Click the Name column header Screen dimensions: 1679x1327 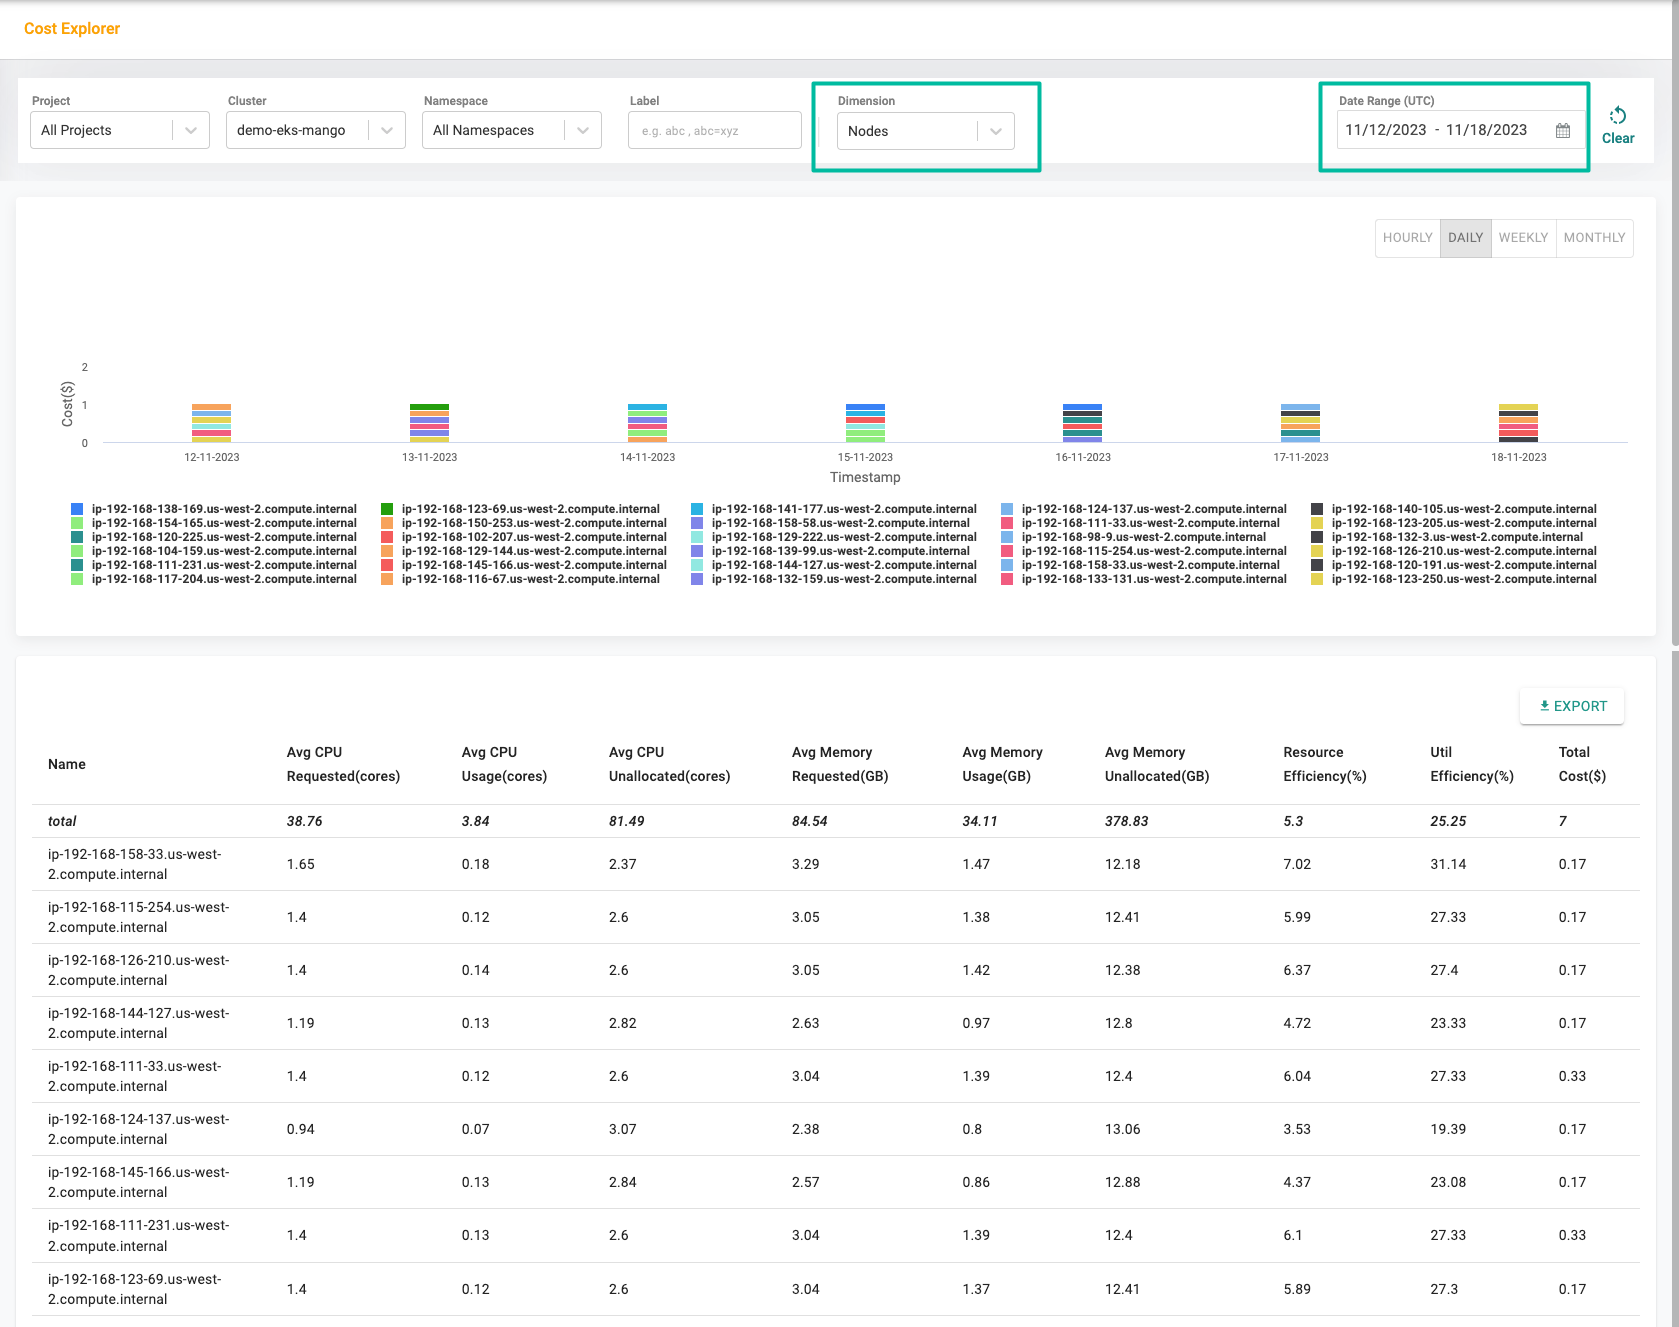(67, 764)
